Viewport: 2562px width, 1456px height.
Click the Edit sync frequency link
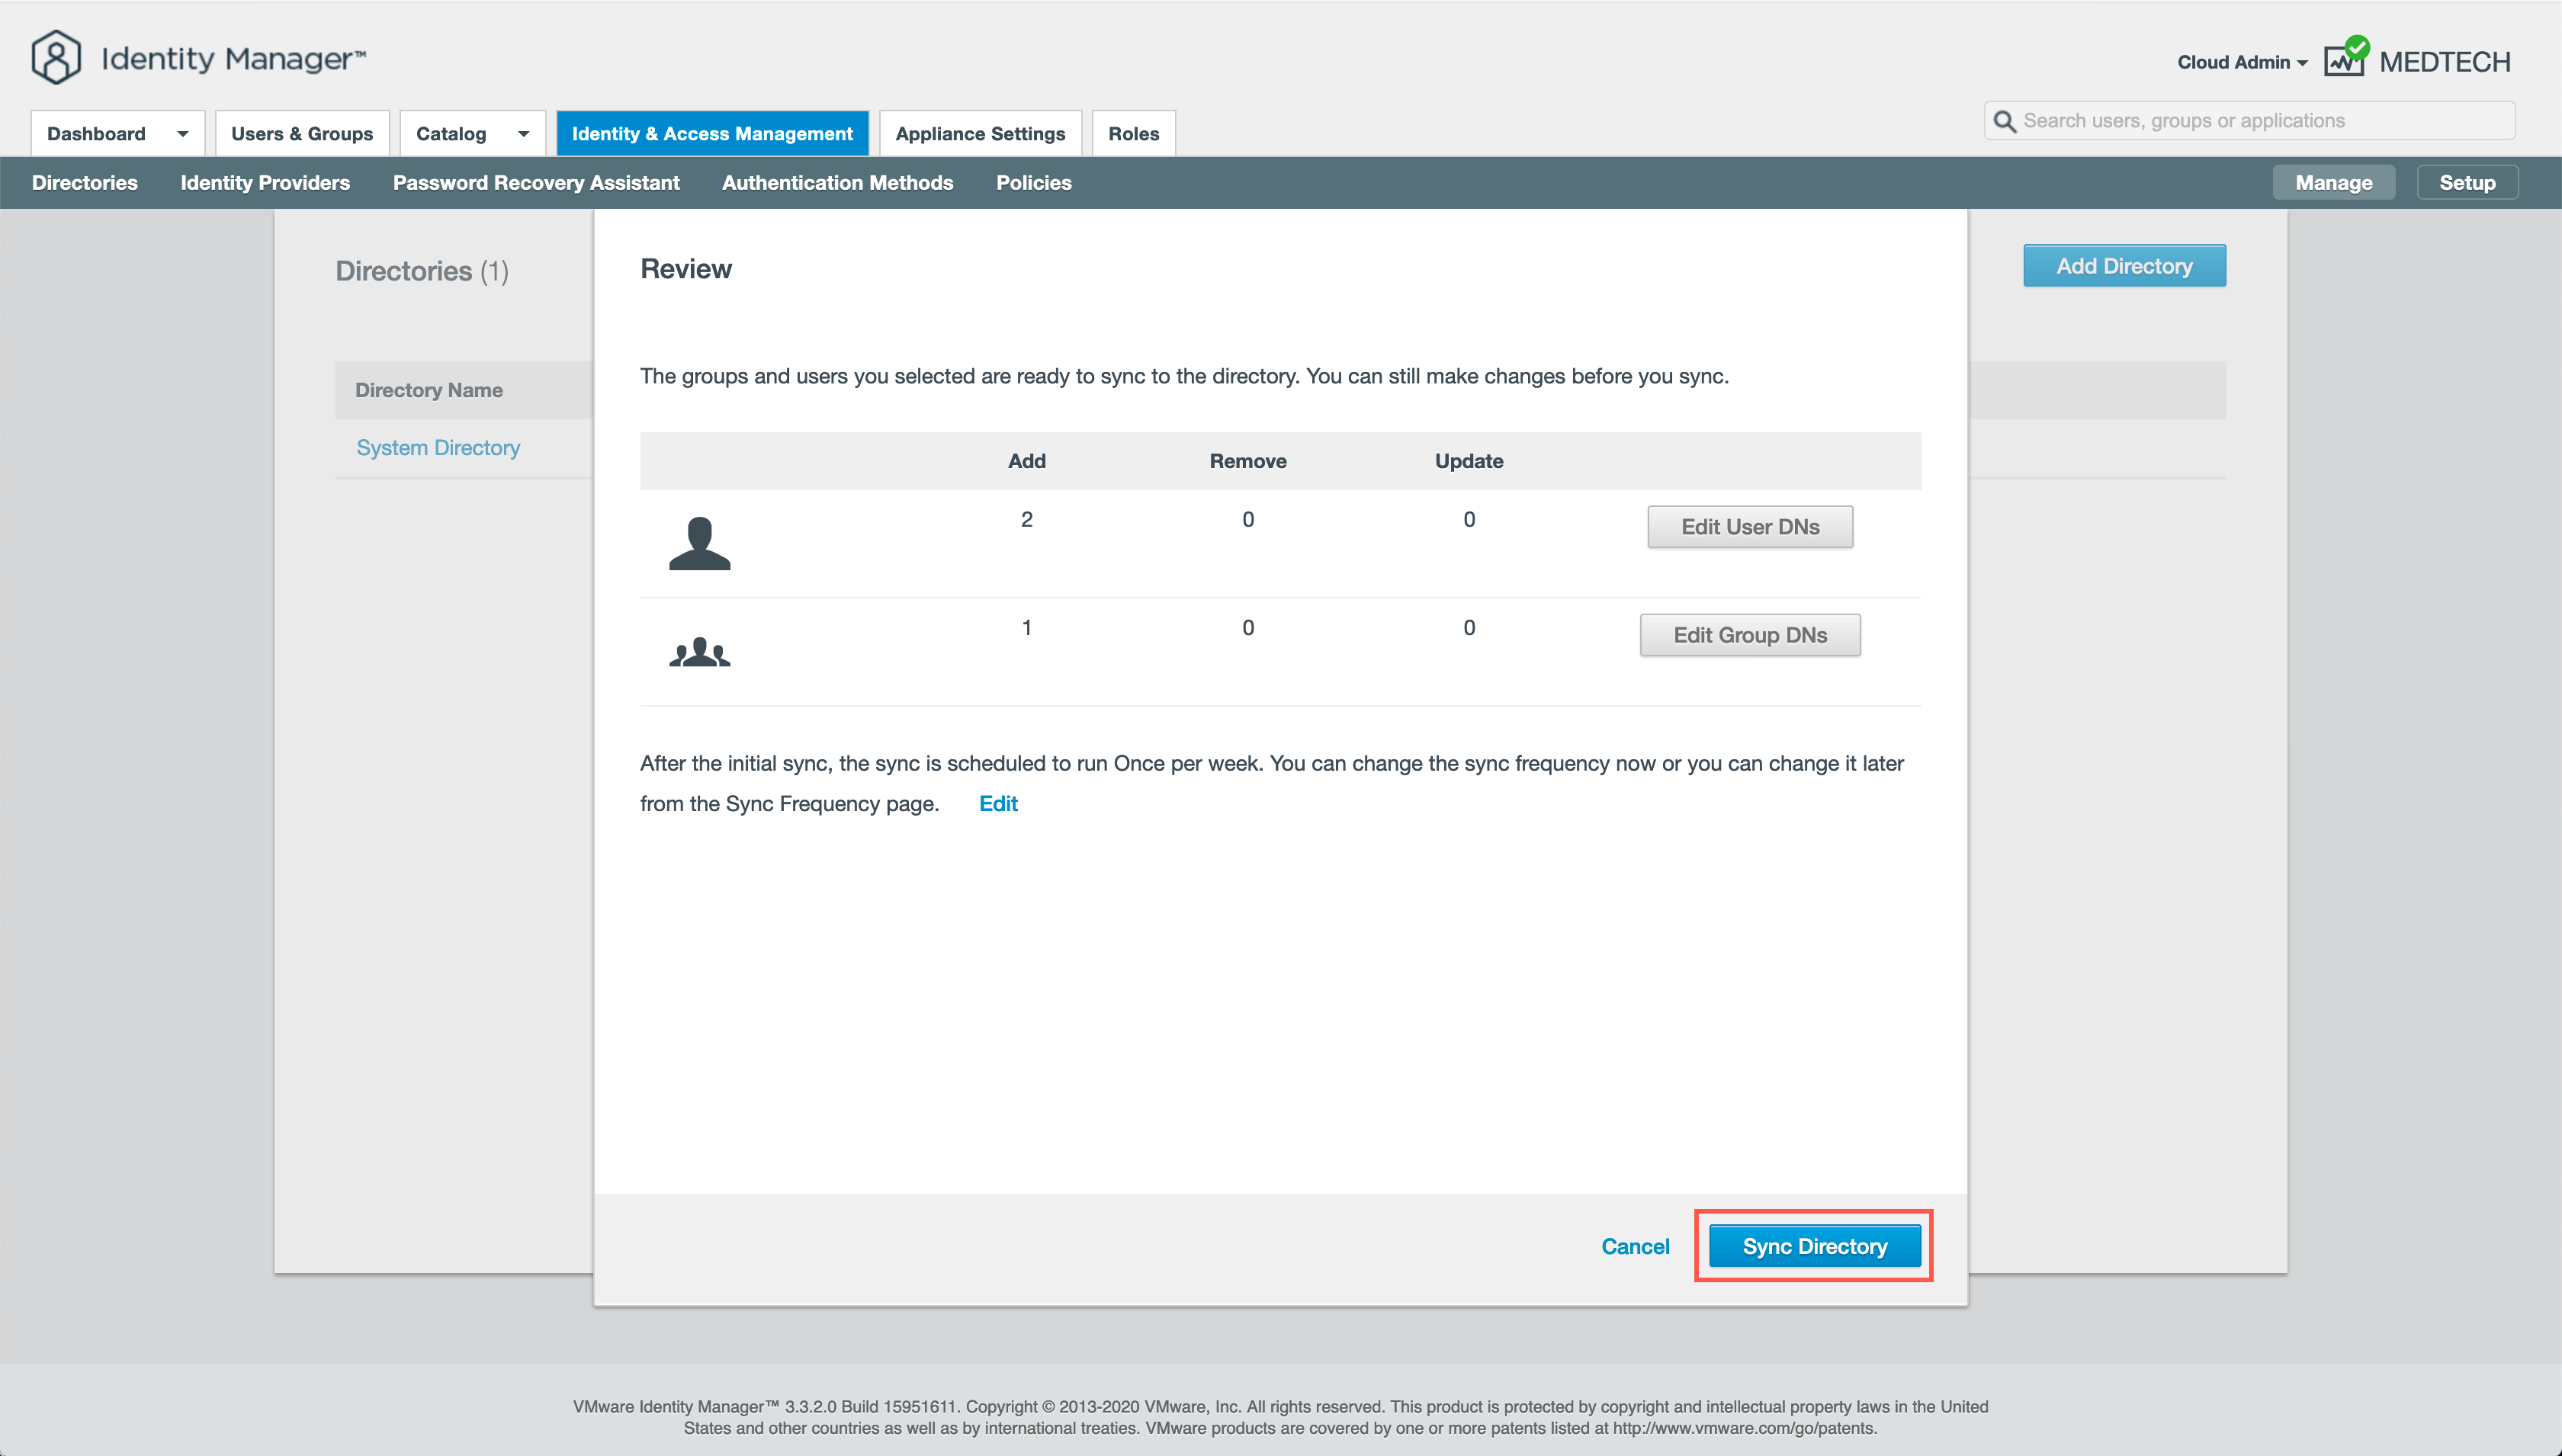(x=997, y=804)
